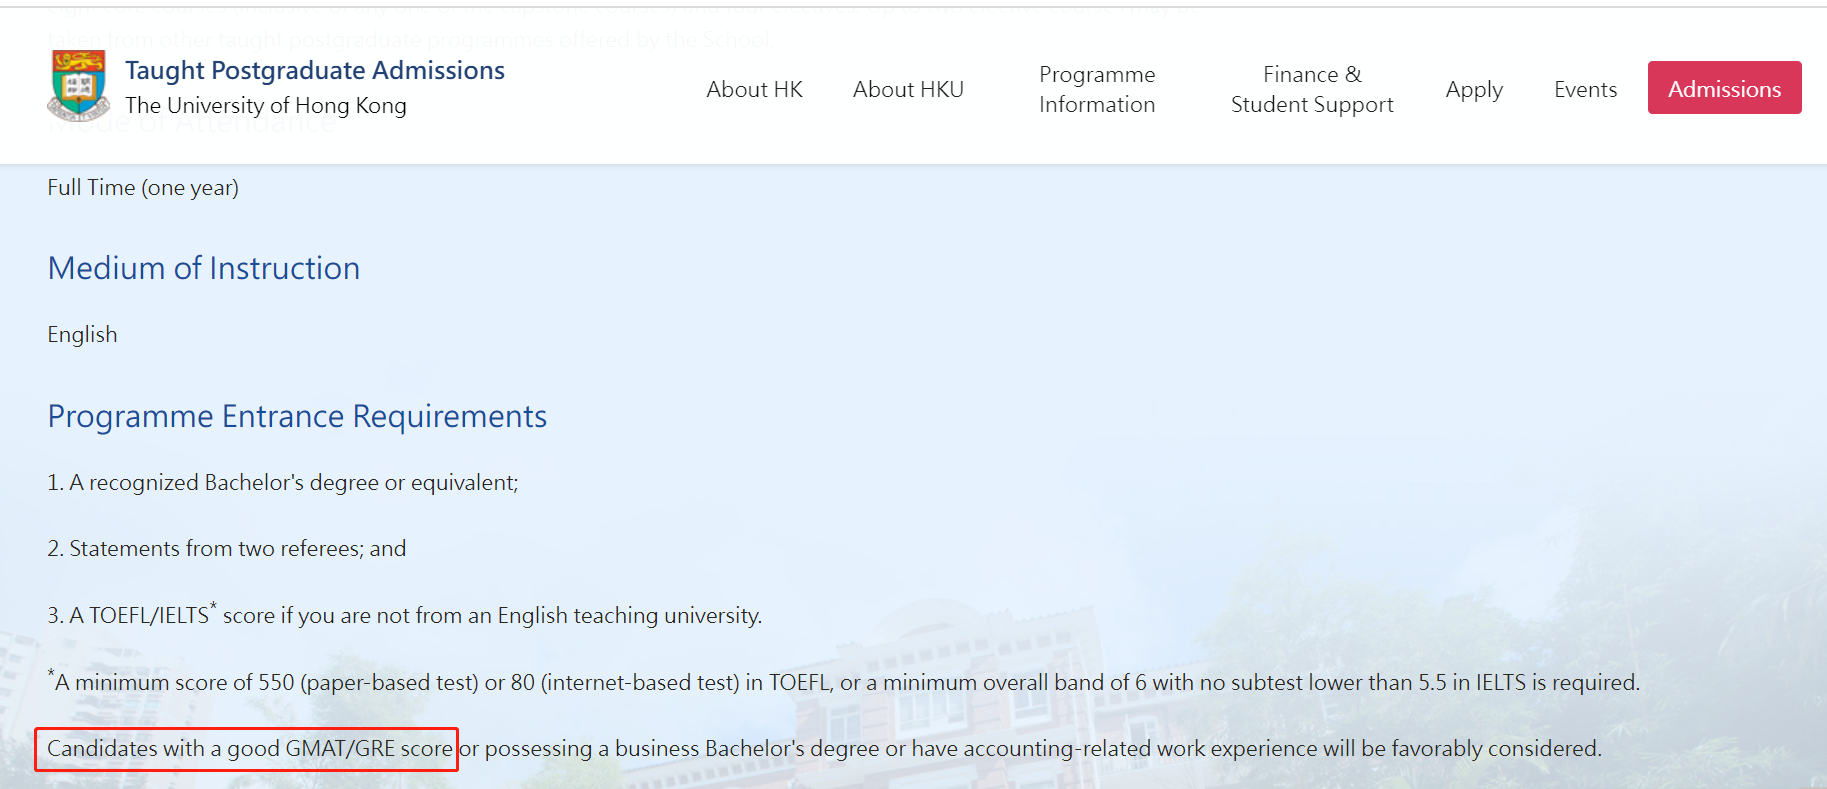
Task: Click the 'English' instruction medium text
Action: [82, 335]
